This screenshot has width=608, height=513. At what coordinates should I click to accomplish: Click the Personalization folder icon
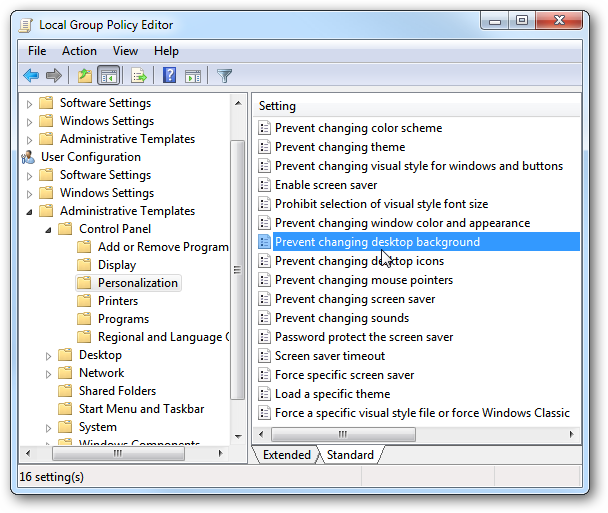click(84, 283)
